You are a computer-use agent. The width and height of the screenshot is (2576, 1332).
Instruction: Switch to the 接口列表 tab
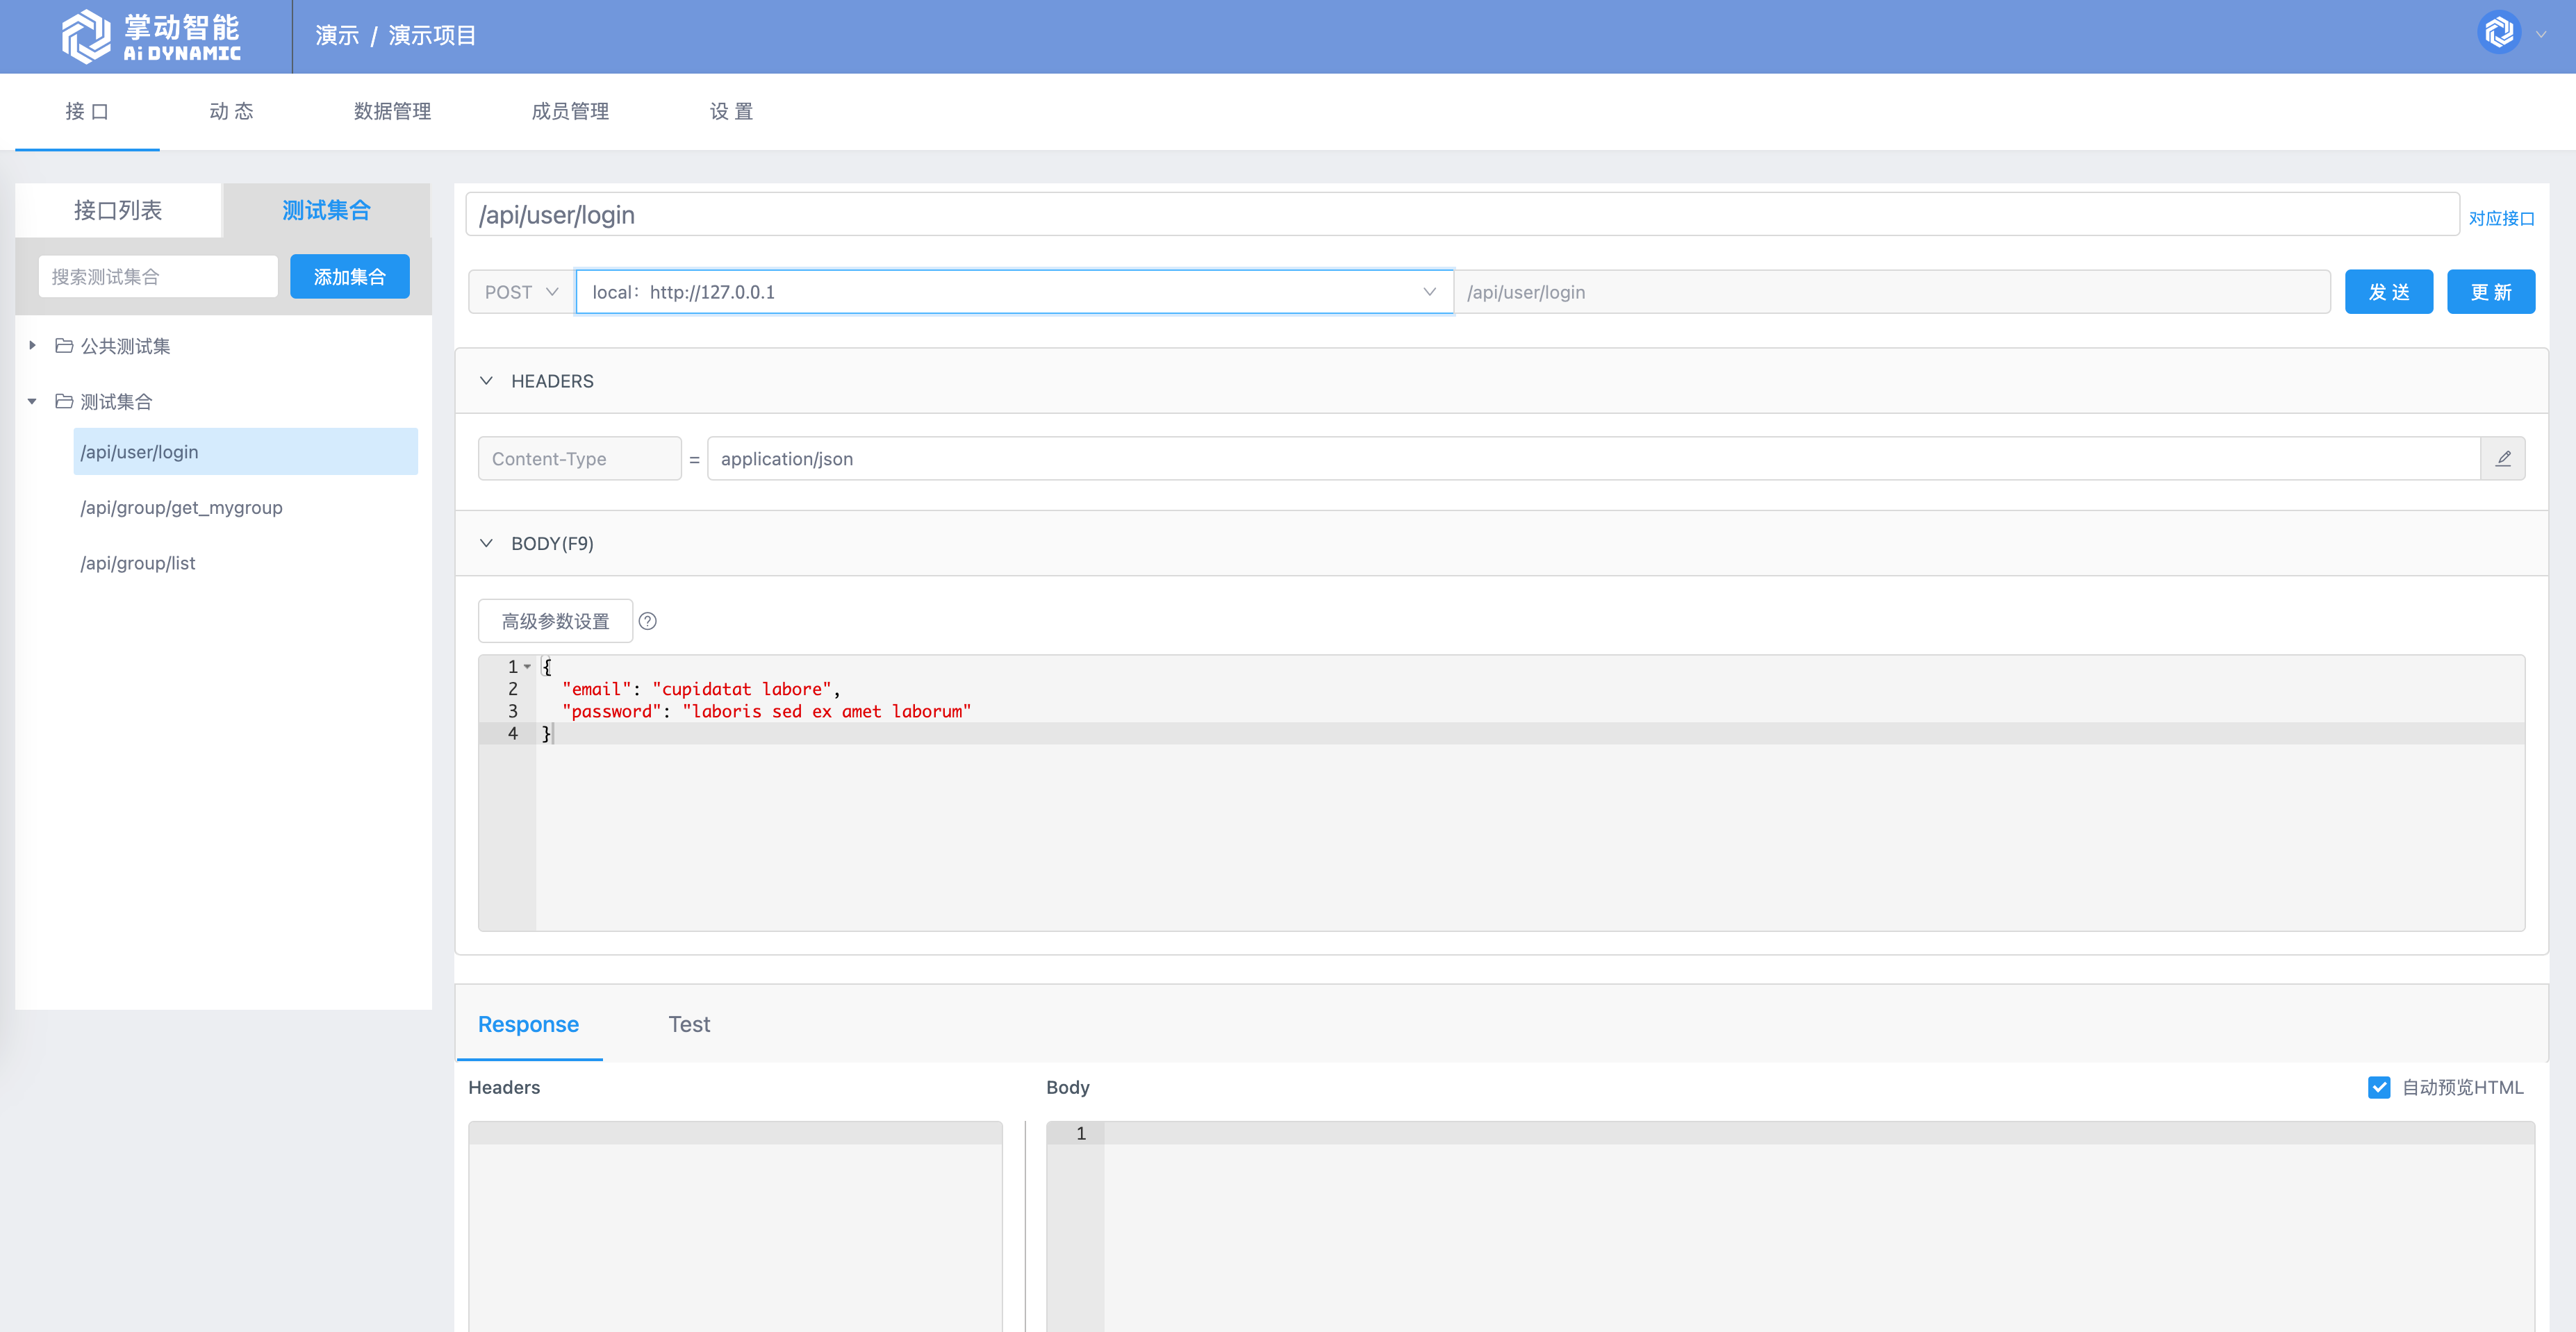click(118, 210)
